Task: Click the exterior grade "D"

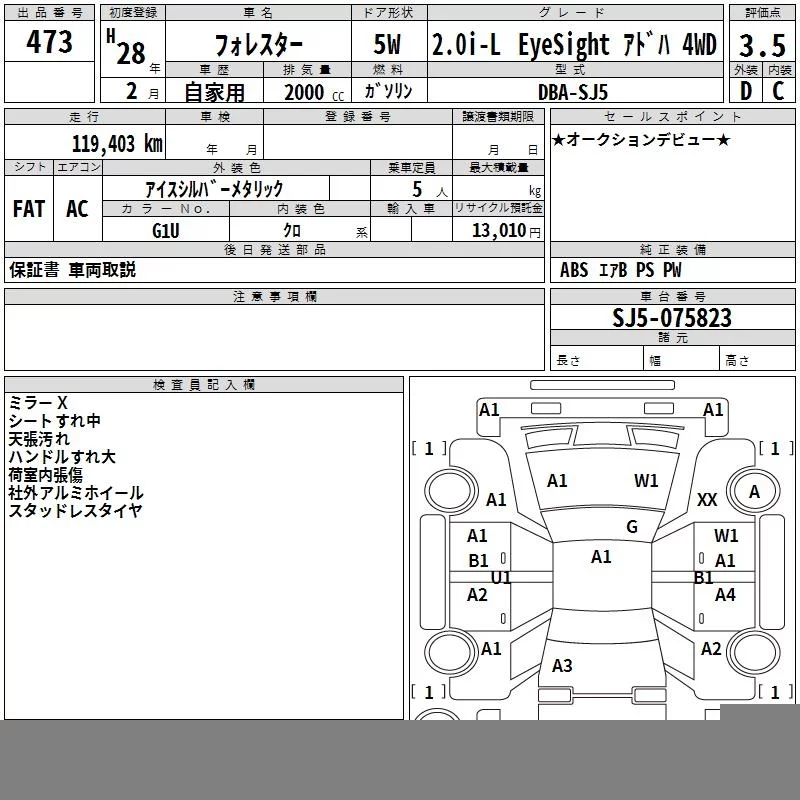Action: (x=746, y=91)
